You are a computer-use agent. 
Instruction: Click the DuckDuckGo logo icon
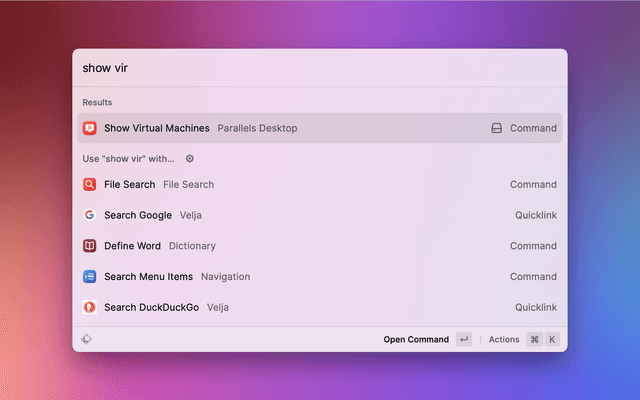click(90, 308)
